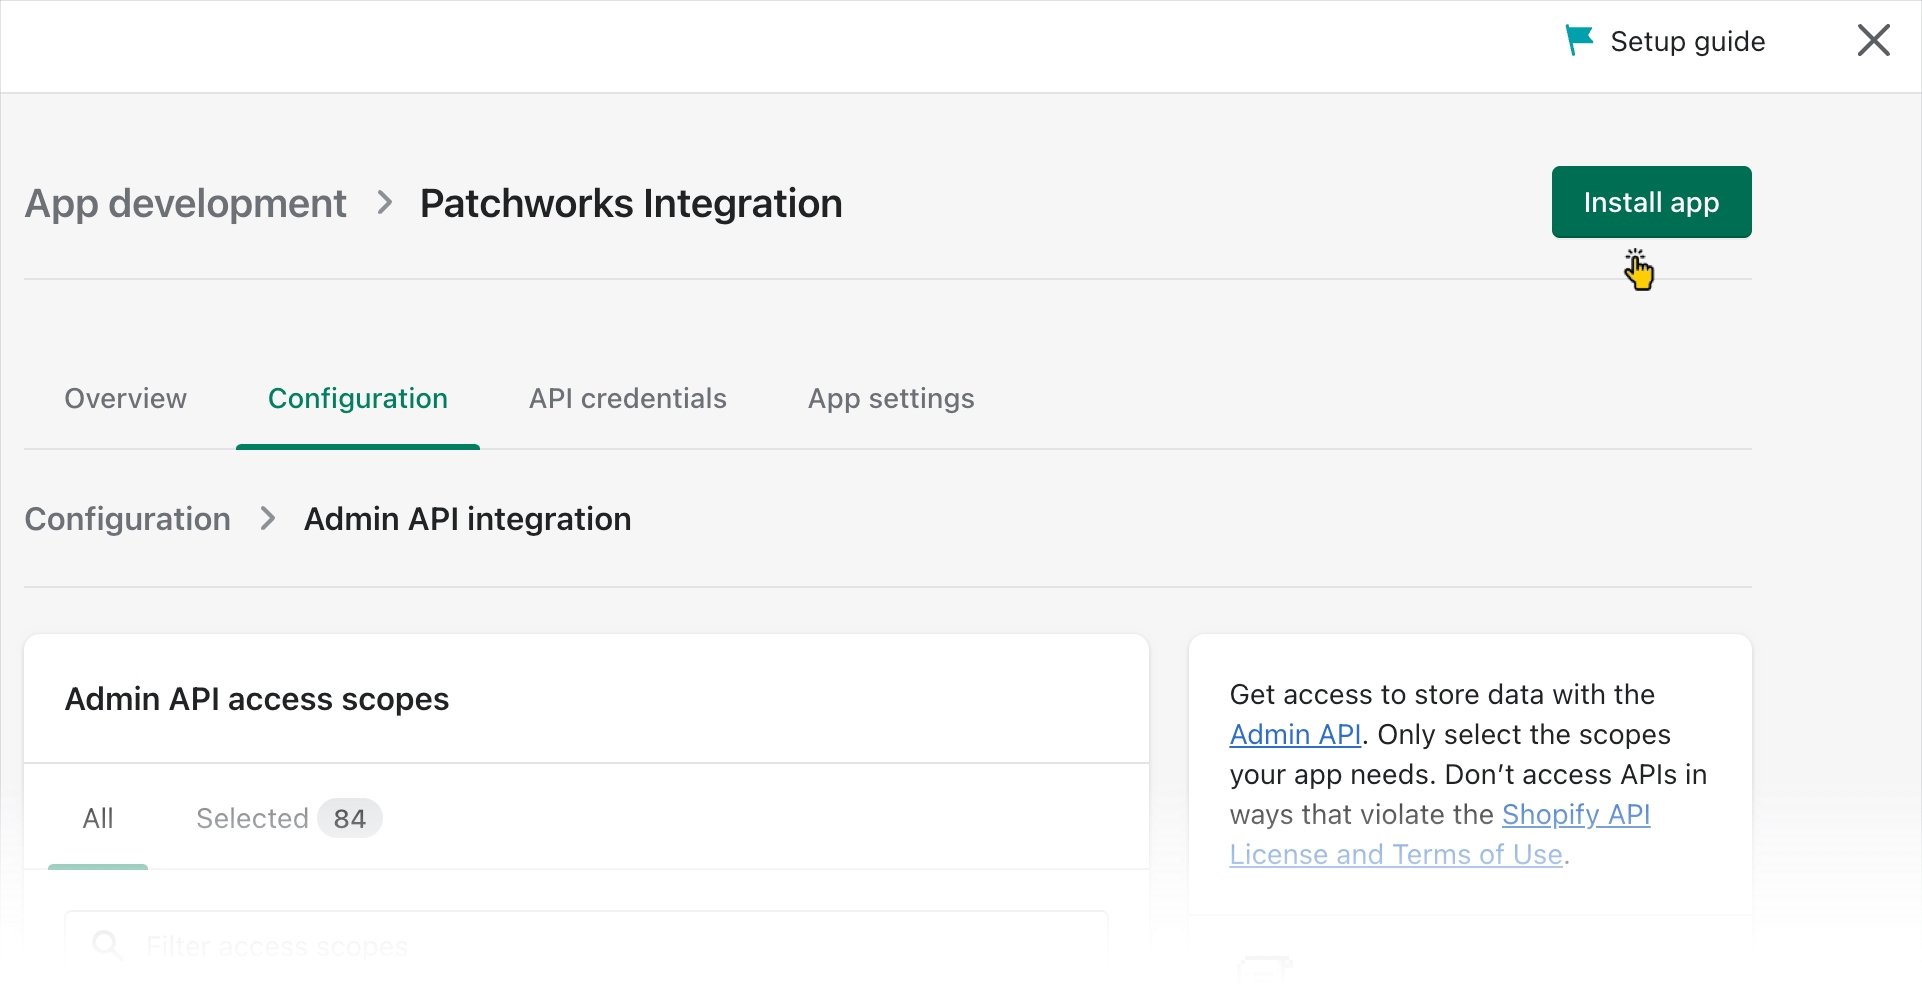The width and height of the screenshot is (1922, 984).
Task: Install the Patchworks Integration app
Action: (x=1650, y=202)
